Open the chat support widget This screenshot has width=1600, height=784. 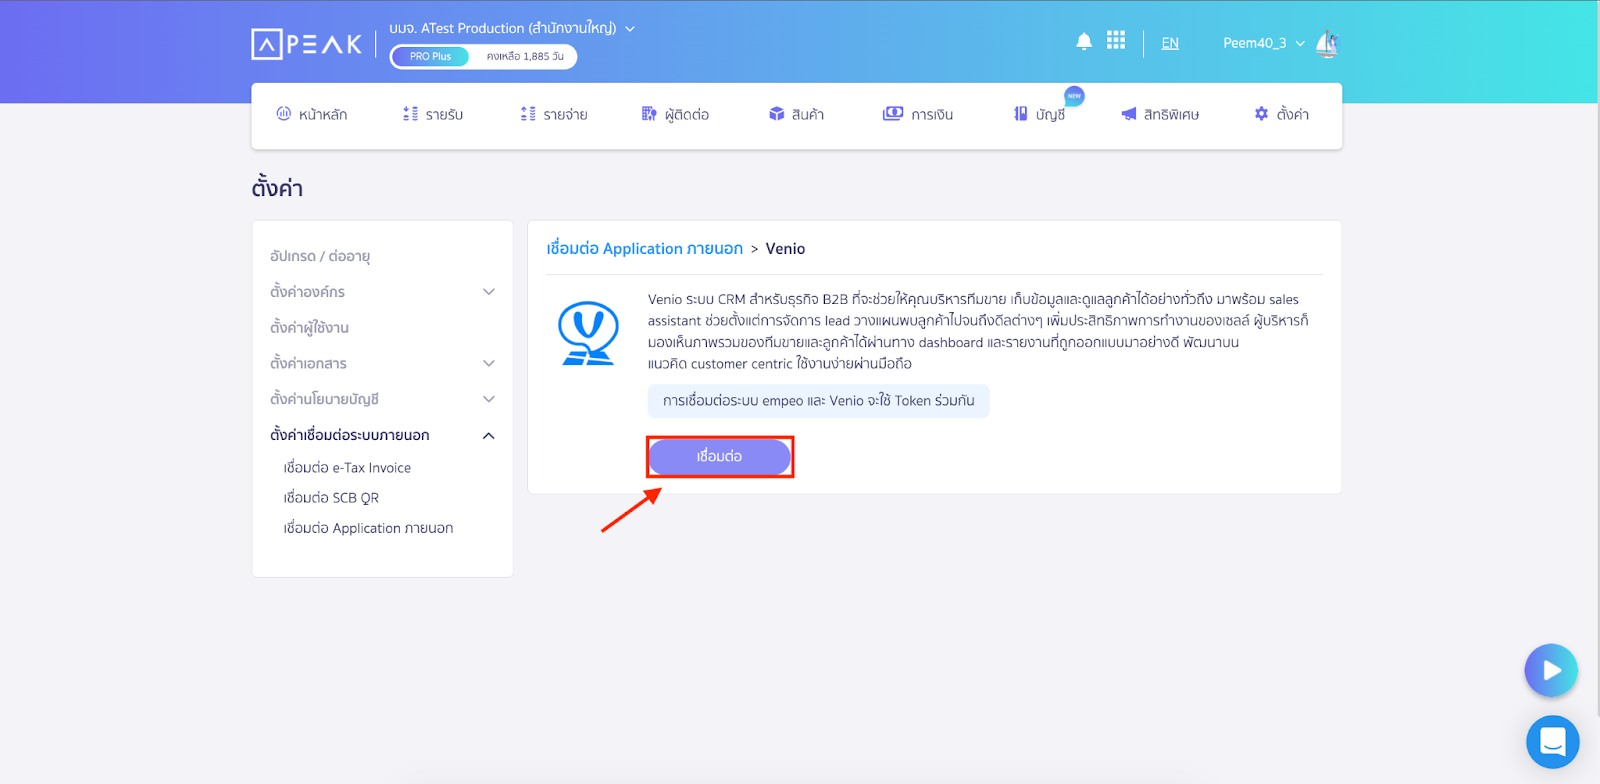tap(1552, 742)
